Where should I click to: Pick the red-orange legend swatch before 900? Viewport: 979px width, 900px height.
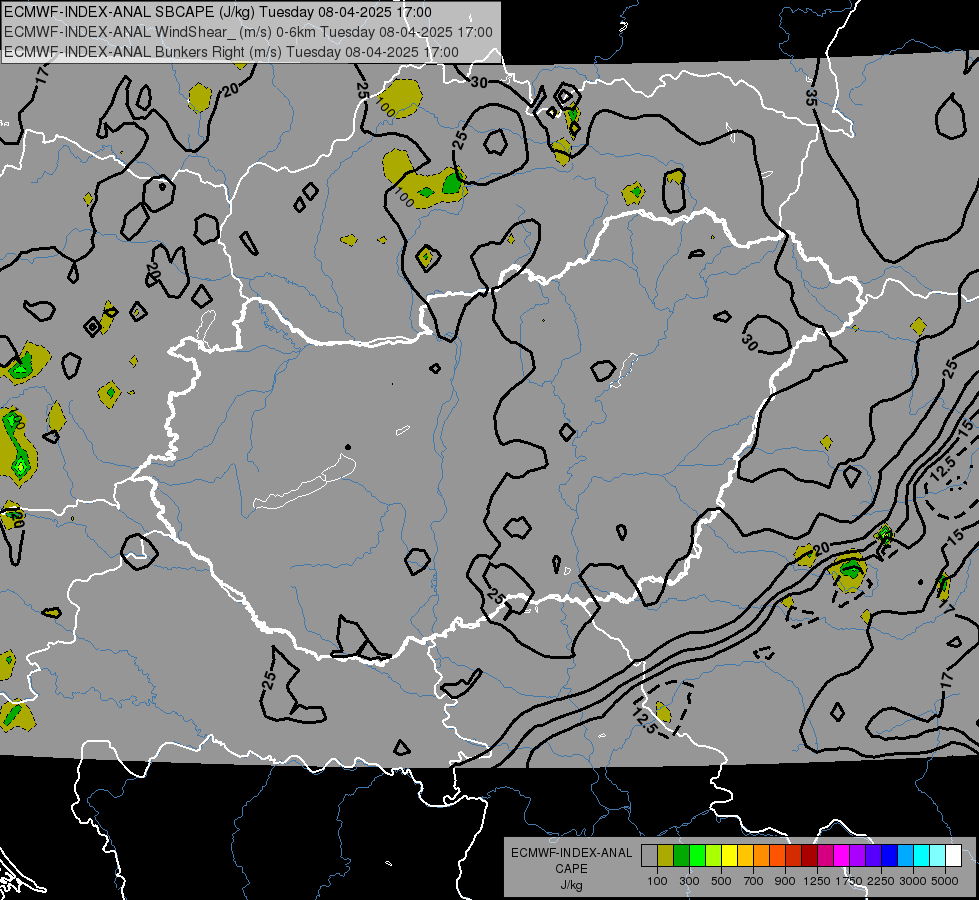tap(777, 856)
